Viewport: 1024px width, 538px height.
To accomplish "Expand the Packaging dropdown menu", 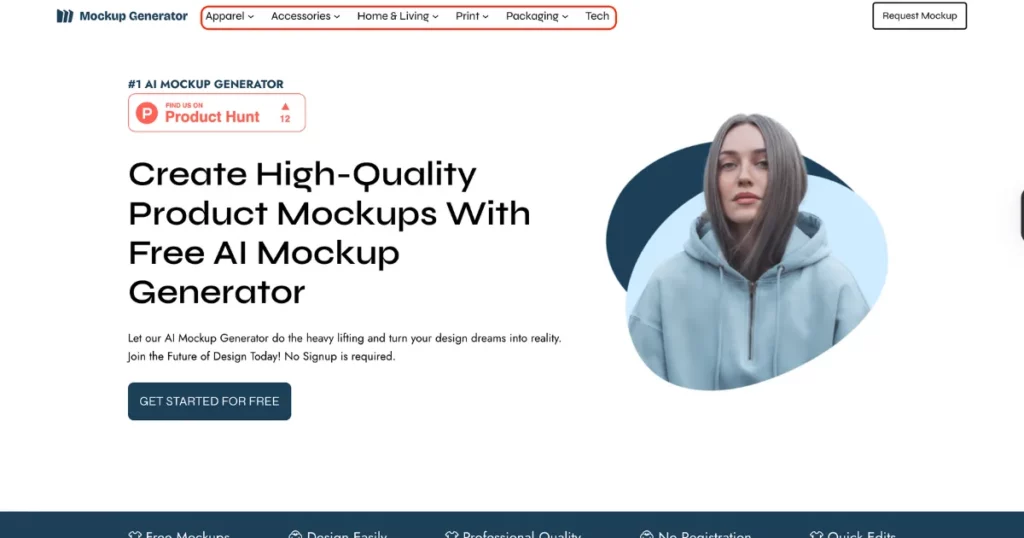I will click(536, 16).
